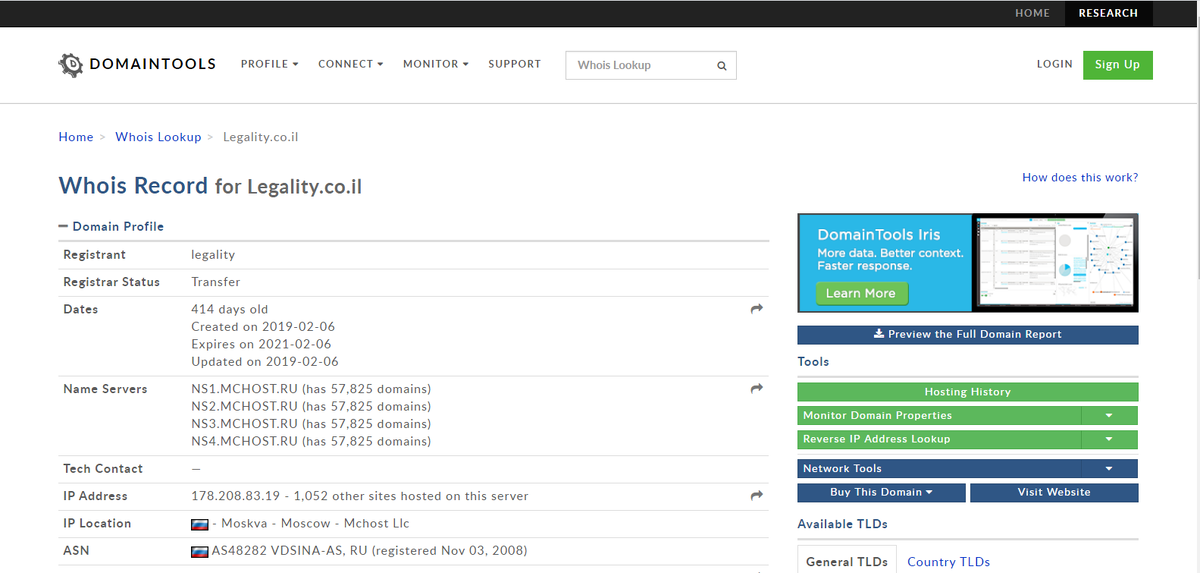Open Whois Lookup breadcrumb link
Image resolution: width=1200 pixels, height=573 pixels.
158,137
